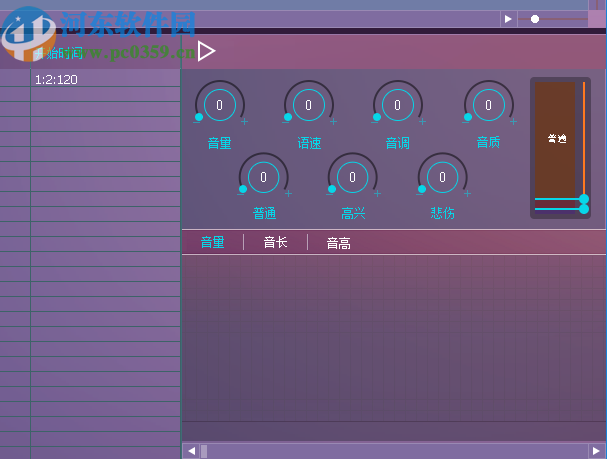Click plus sign next to 高兴 knob
The width and height of the screenshot is (607, 459).
click(x=377, y=194)
